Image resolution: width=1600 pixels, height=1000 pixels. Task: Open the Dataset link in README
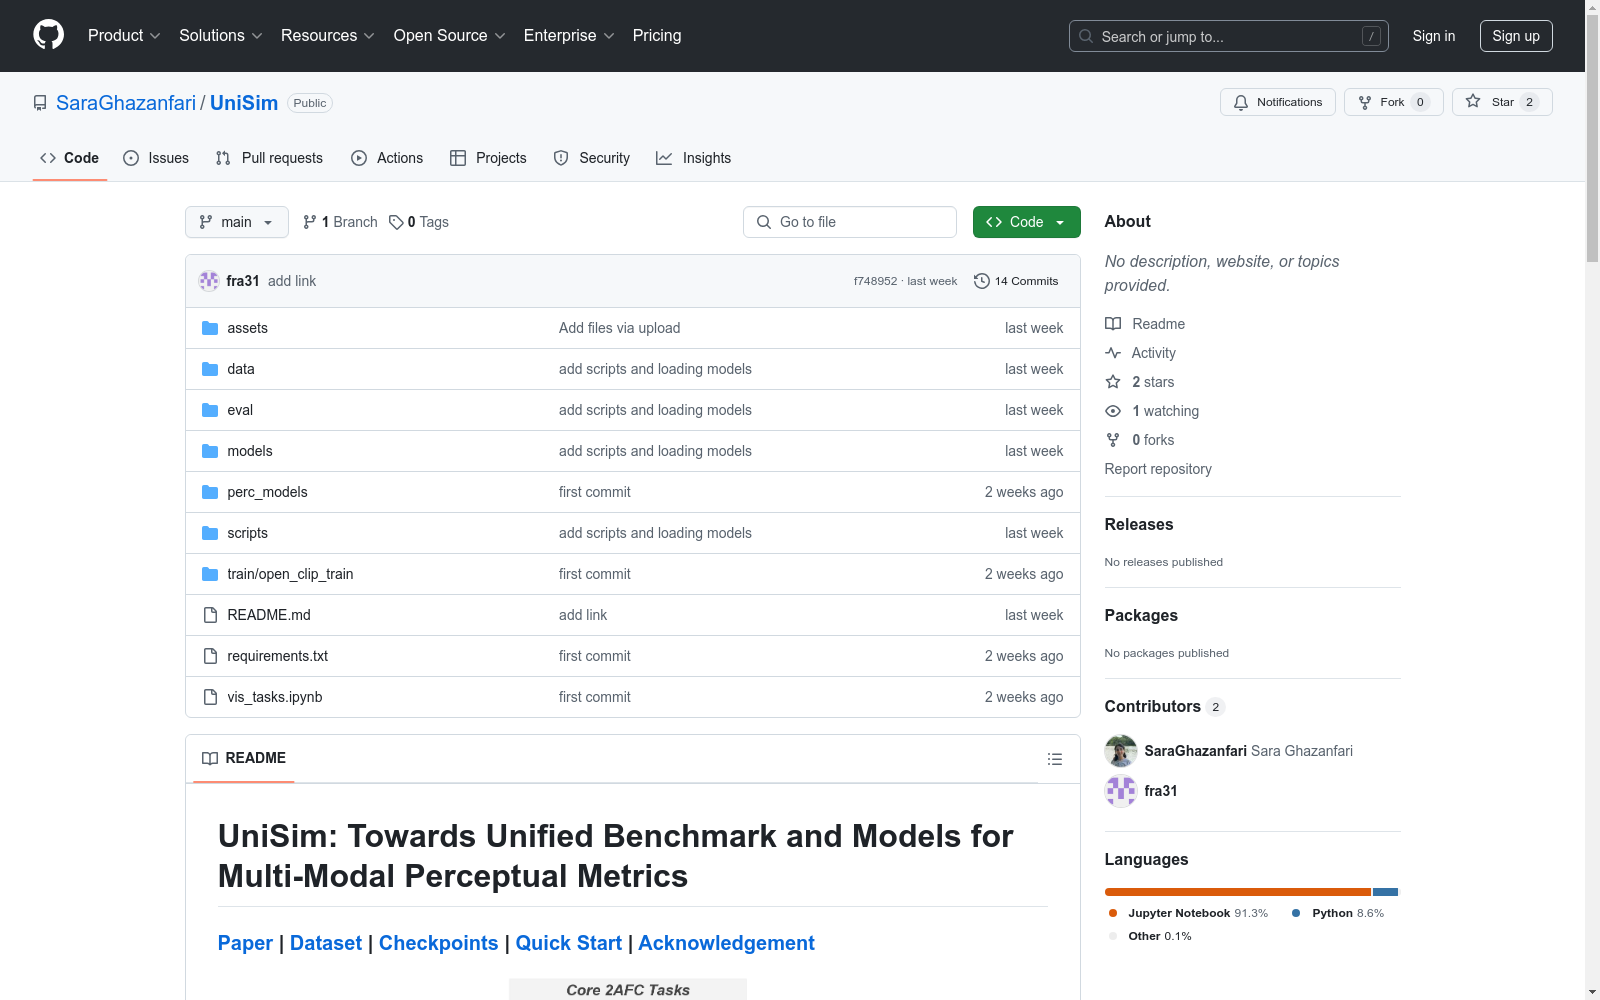pyautogui.click(x=326, y=943)
